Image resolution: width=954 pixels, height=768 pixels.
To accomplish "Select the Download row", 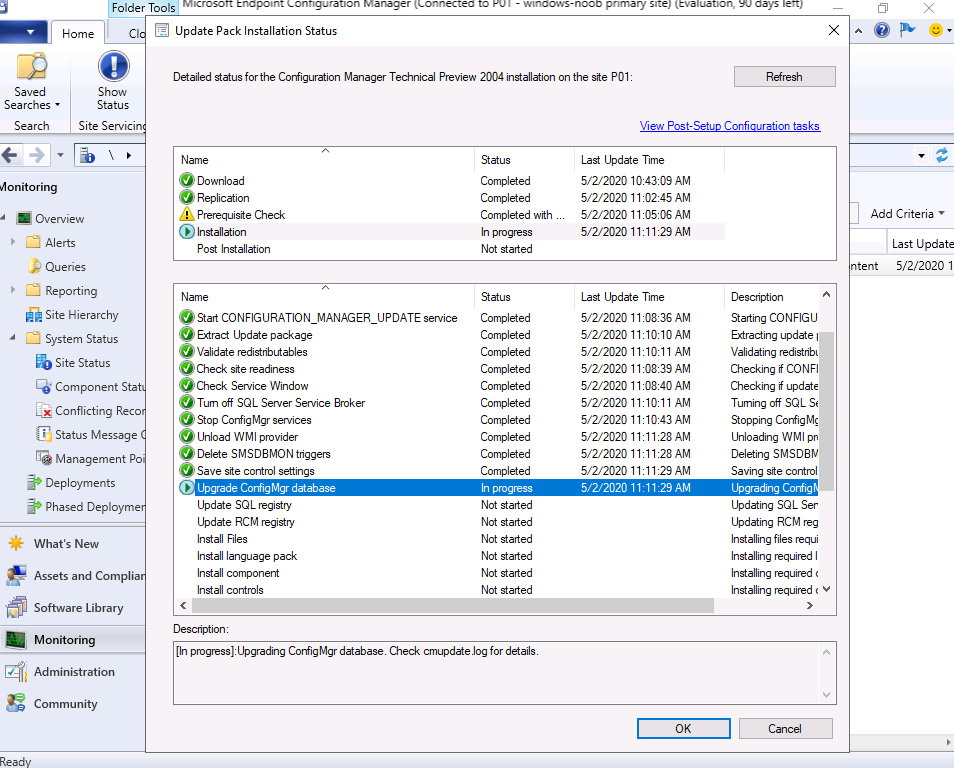I will [x=451, y=181].
